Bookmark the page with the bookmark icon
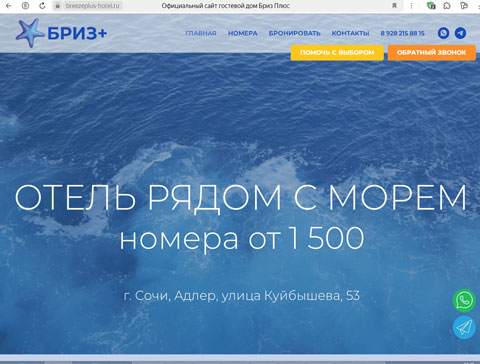This screenshot has width=480, height=364. [x=394, y=6]
